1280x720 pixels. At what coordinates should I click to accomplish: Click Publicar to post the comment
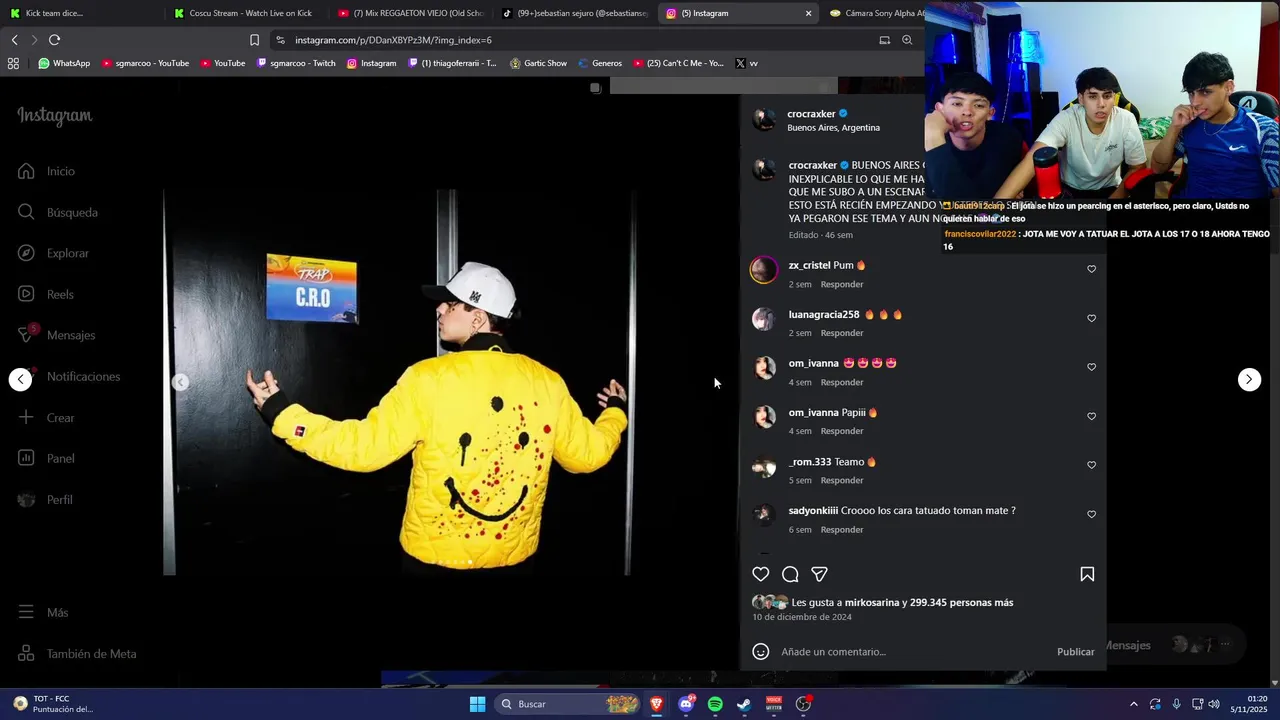(x=1075, y=652)
